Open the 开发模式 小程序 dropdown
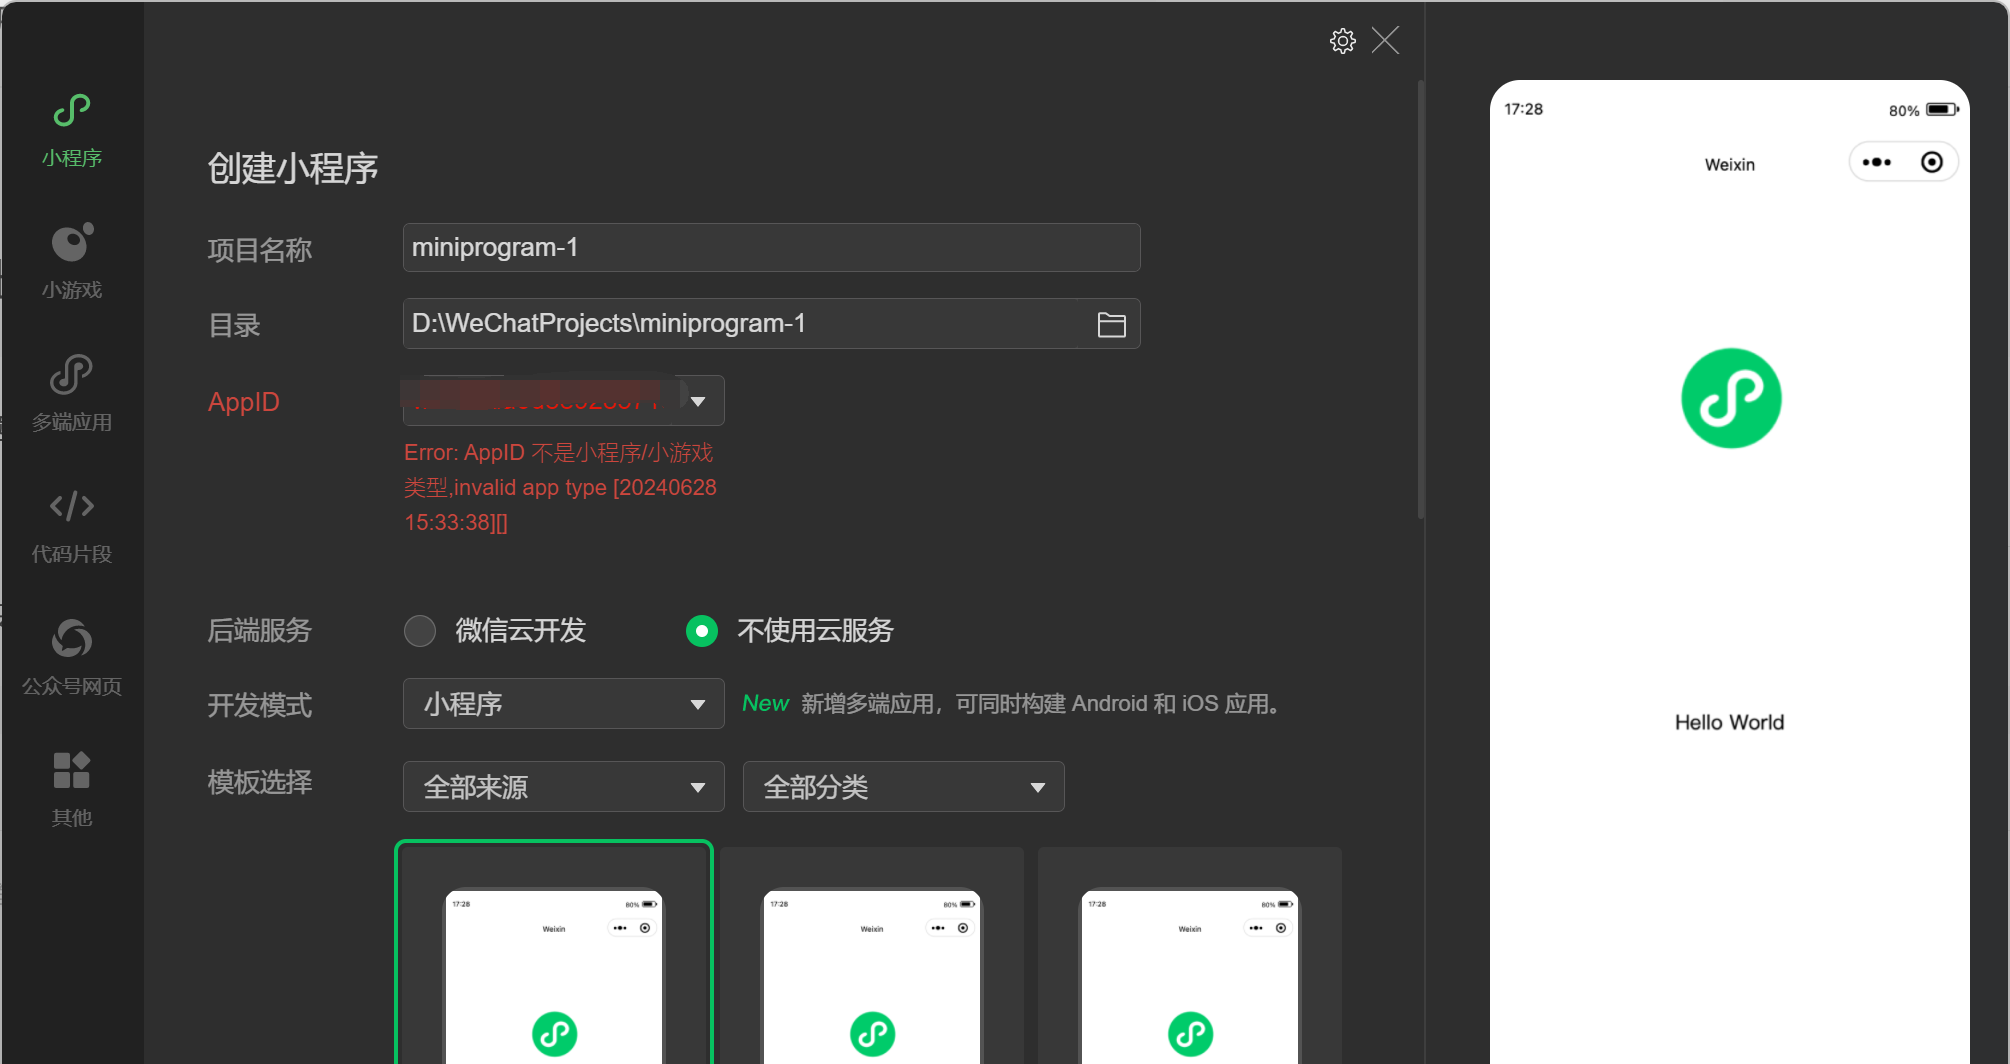The image size is (2010, 1064). pyautogui.click(x=563, y=704)
